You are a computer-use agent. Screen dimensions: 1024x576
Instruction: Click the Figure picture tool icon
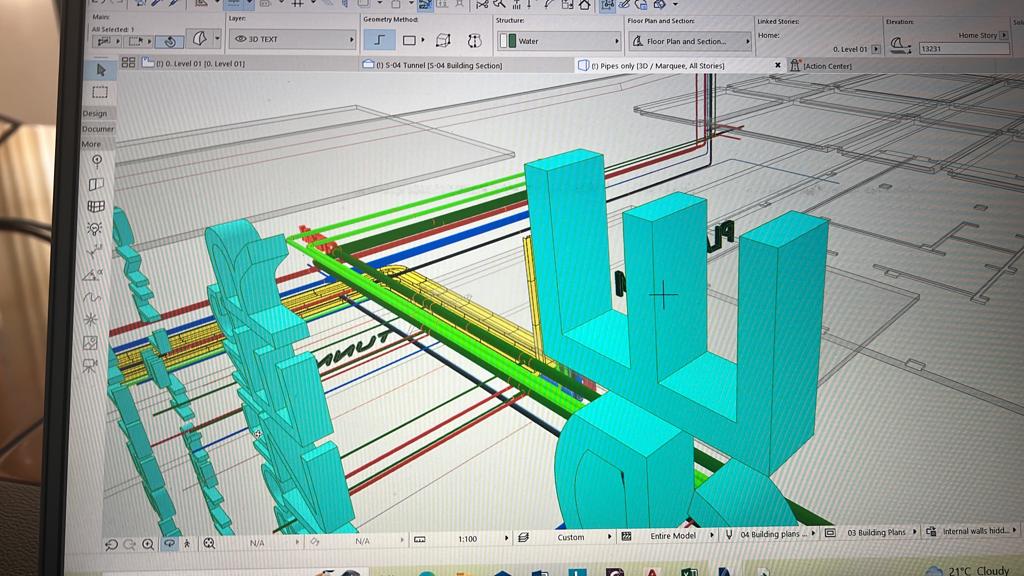tap(91, 342)
